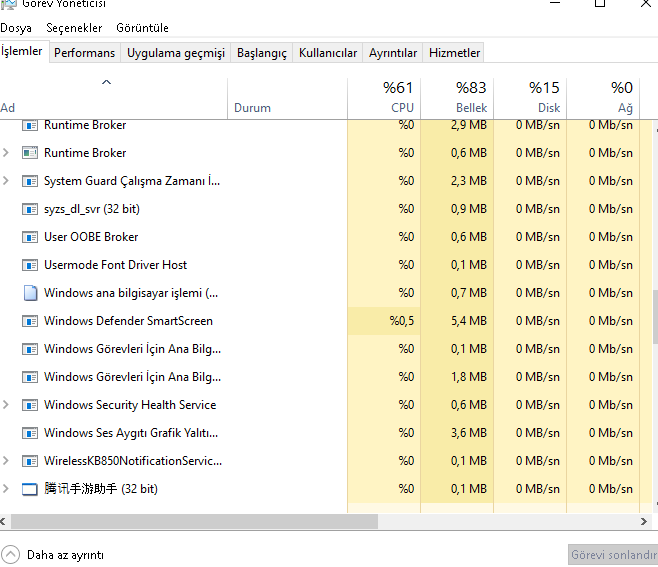658x567 pixels.
Task: Click the syzs_dl_svr process icon
Action: 30,209
